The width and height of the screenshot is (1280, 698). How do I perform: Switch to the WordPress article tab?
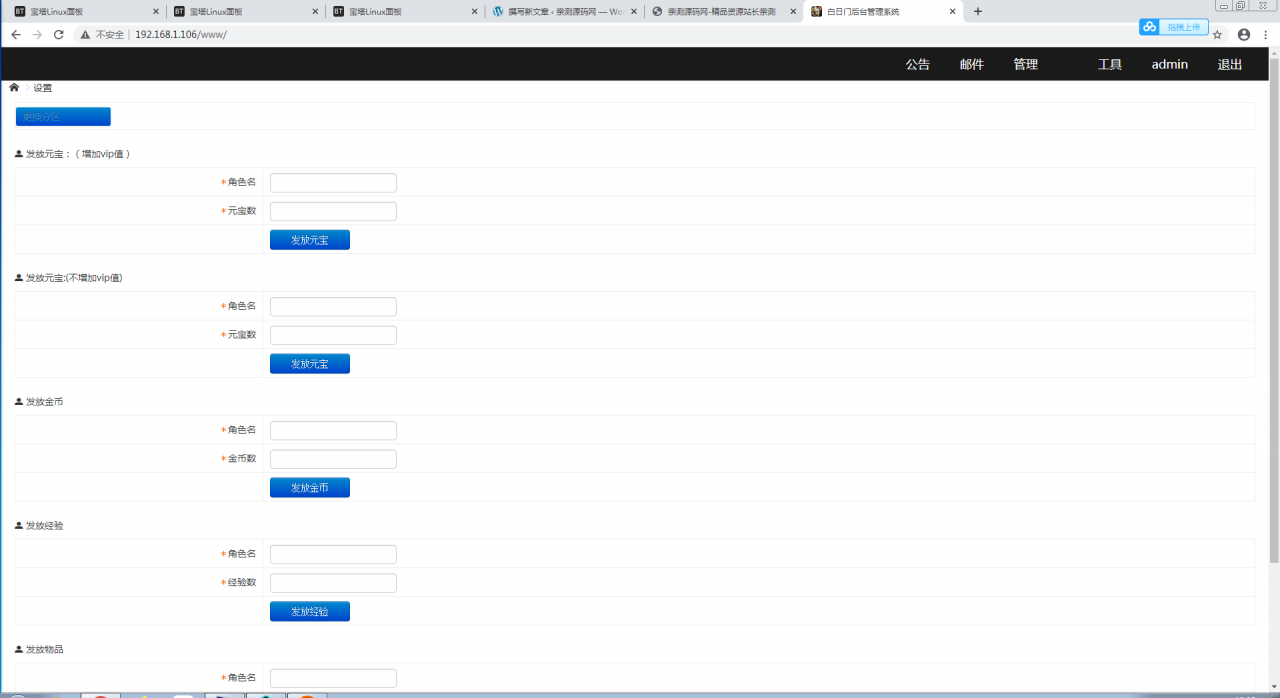click(564, 12)
